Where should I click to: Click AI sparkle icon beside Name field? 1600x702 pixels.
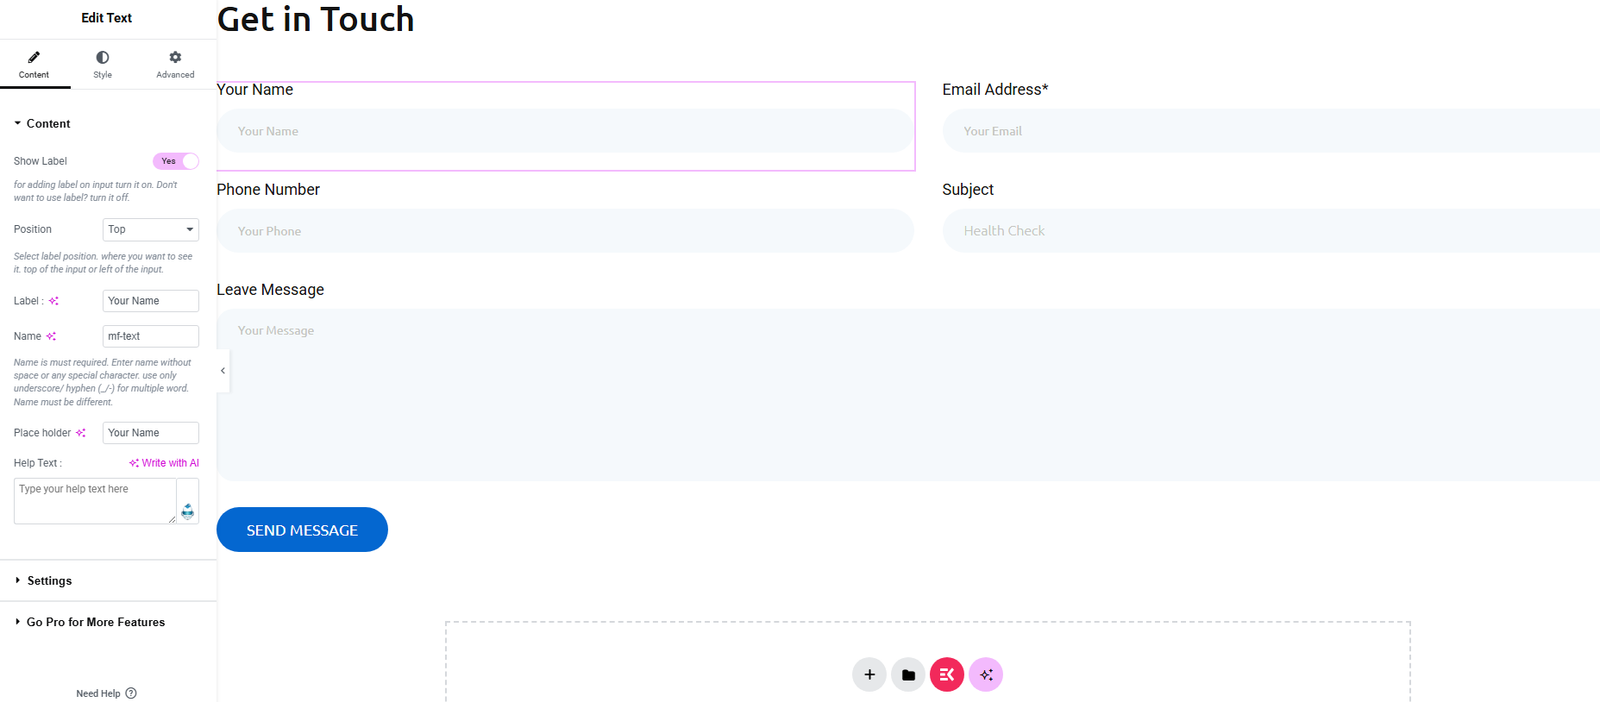click(x=51, y=337)
